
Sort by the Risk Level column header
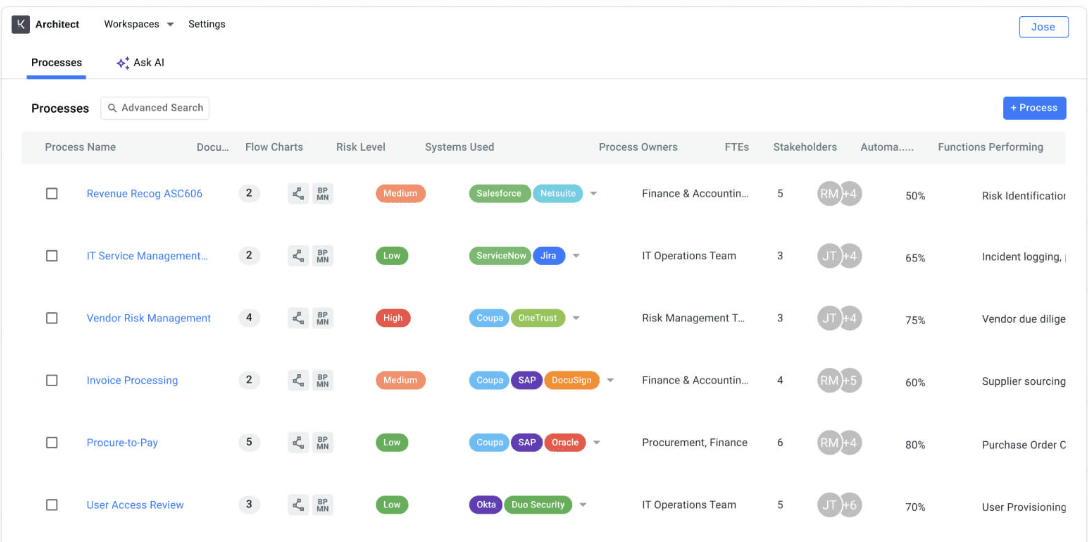tap(361, 147)
